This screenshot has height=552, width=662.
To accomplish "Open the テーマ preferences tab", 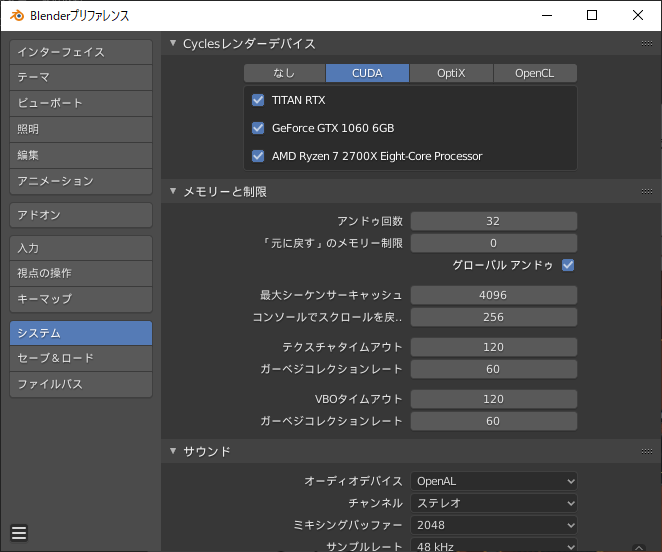I will (x=81, y=77).
